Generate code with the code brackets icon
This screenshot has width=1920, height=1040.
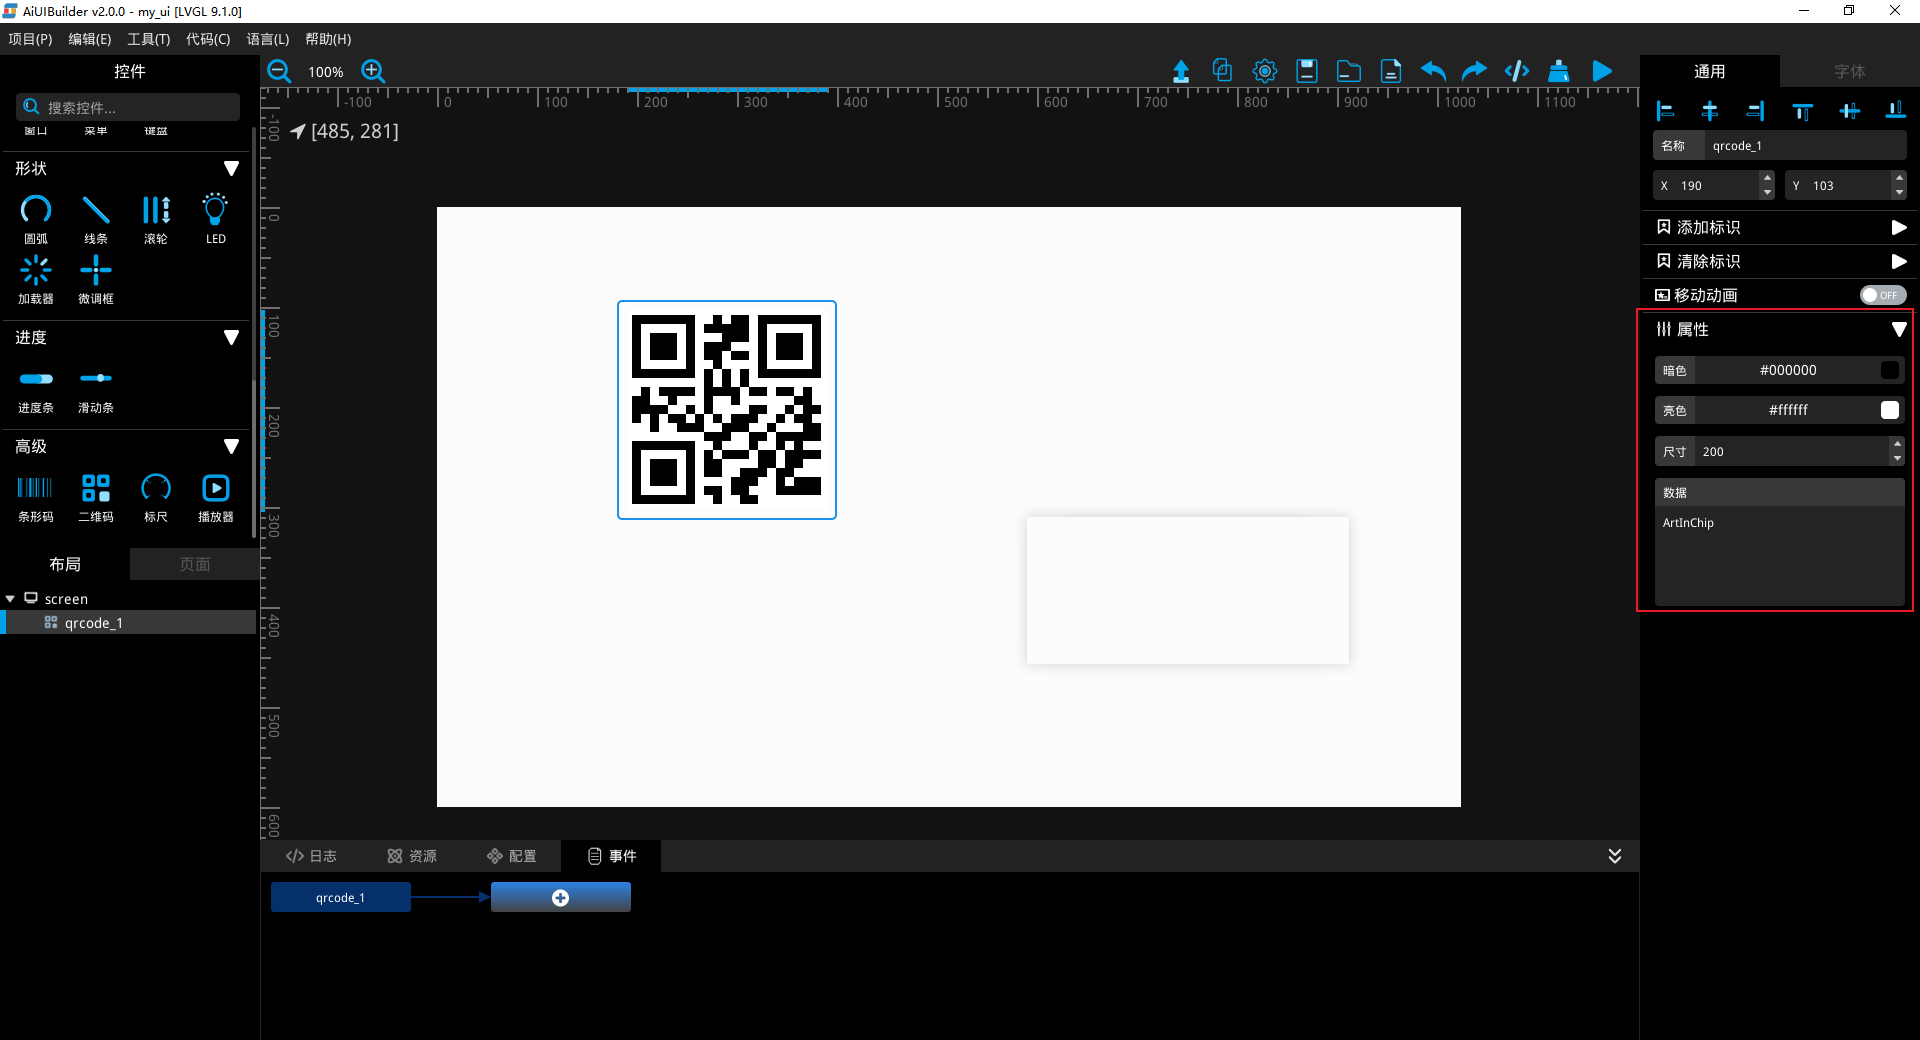[x=1517, y=71]
